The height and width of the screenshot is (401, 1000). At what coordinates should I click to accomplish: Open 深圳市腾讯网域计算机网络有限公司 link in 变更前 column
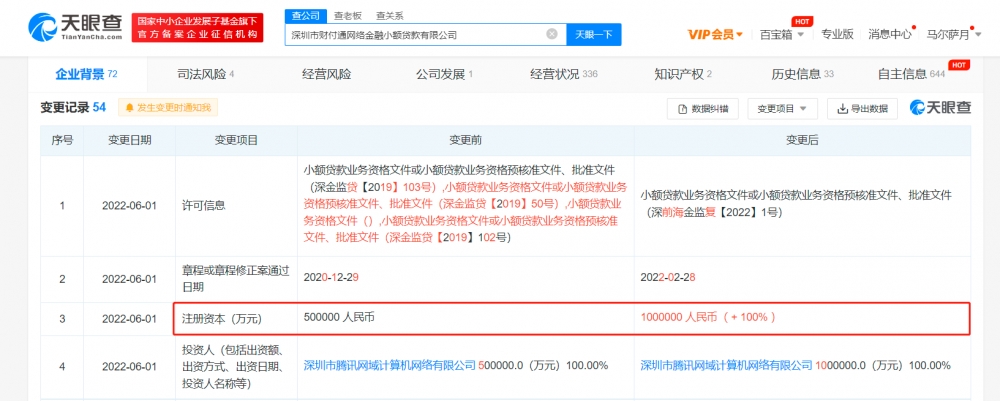coord(390,366)
